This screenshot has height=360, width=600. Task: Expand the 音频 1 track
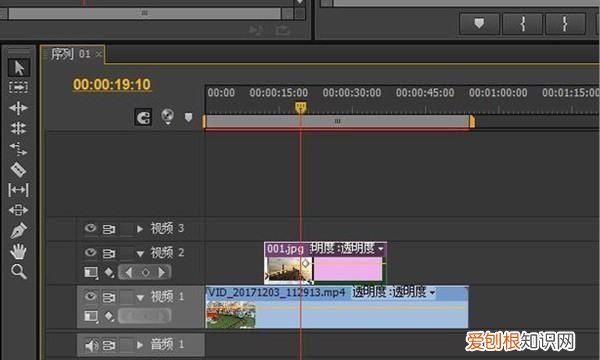pyautogui.click(x=140, y=345)
